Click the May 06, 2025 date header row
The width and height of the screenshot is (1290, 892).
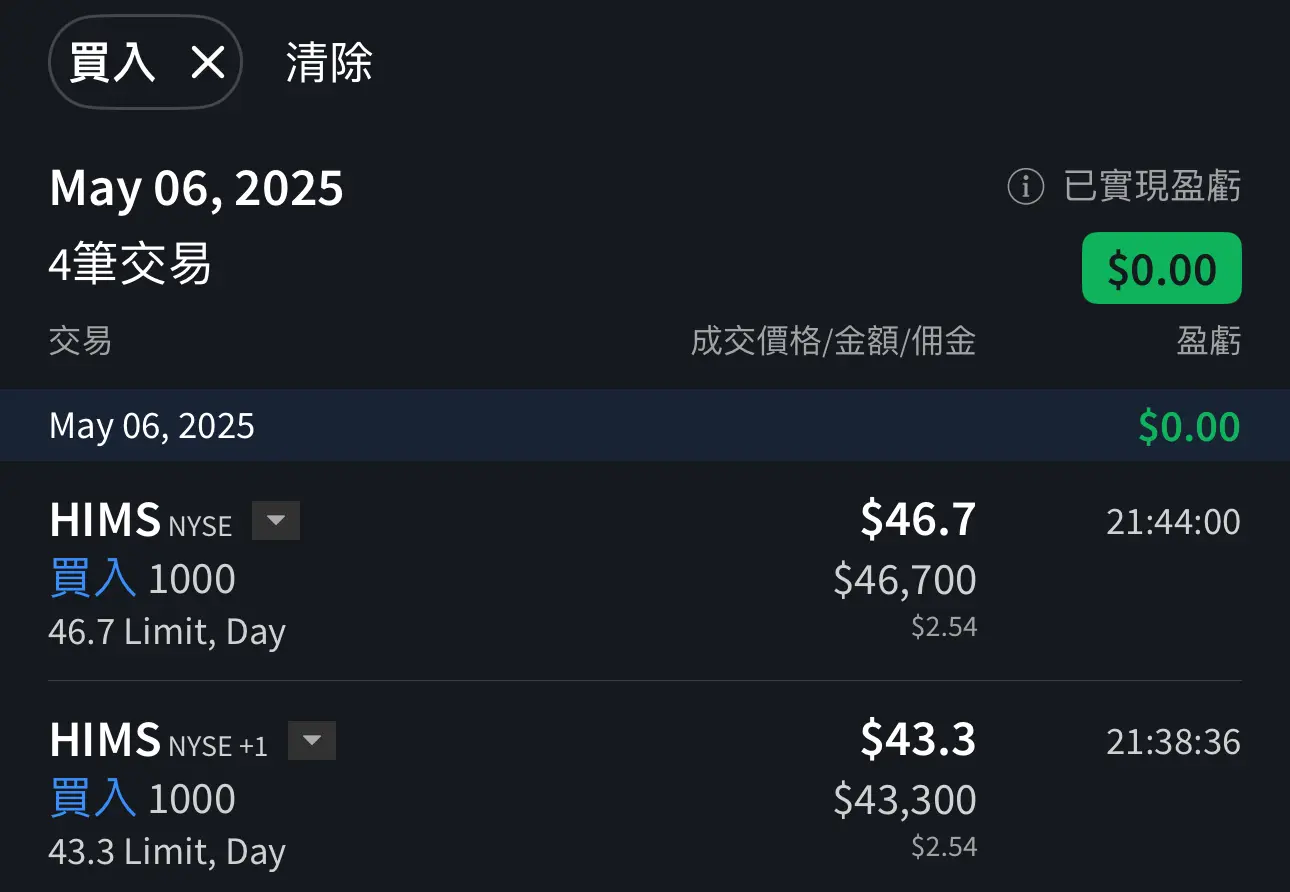pos(645,426)
